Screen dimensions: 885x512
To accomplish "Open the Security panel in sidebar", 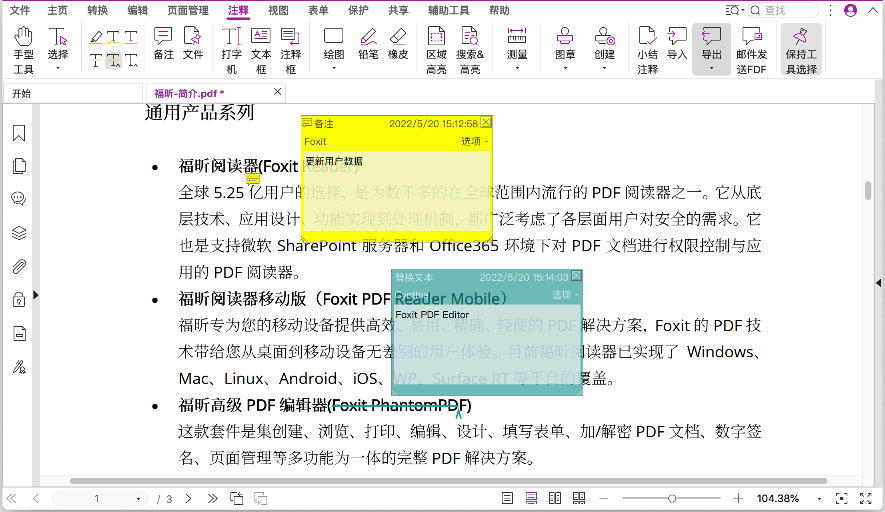I will [x=19, y=300].
